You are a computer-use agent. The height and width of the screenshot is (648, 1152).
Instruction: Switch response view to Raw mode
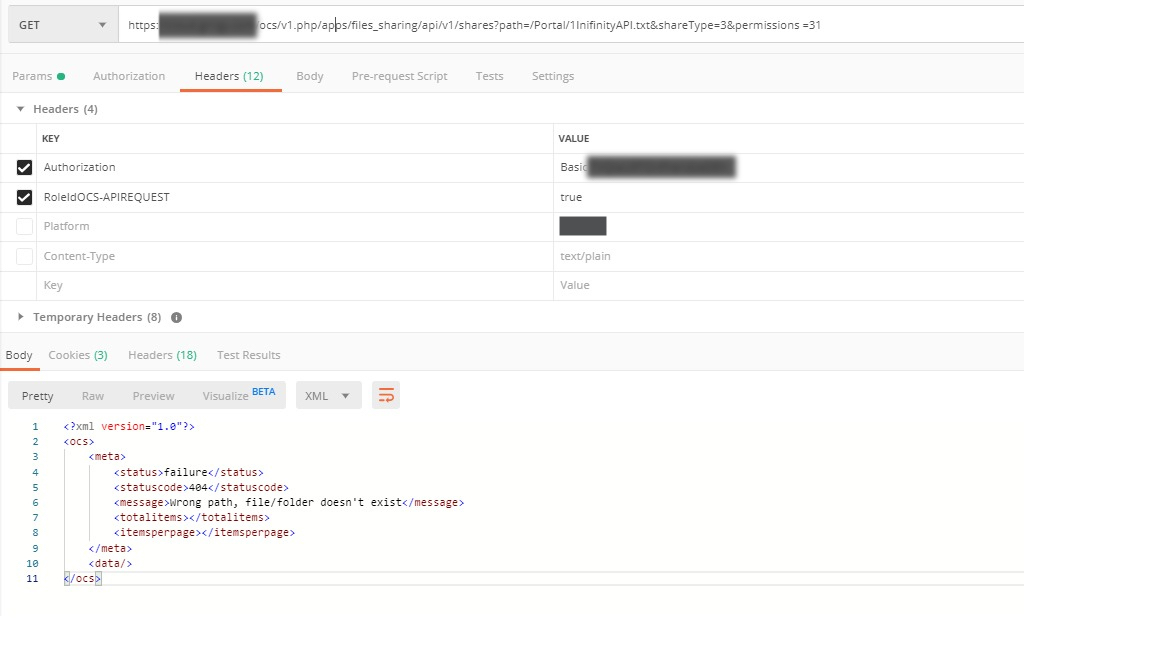coord(92,395)
